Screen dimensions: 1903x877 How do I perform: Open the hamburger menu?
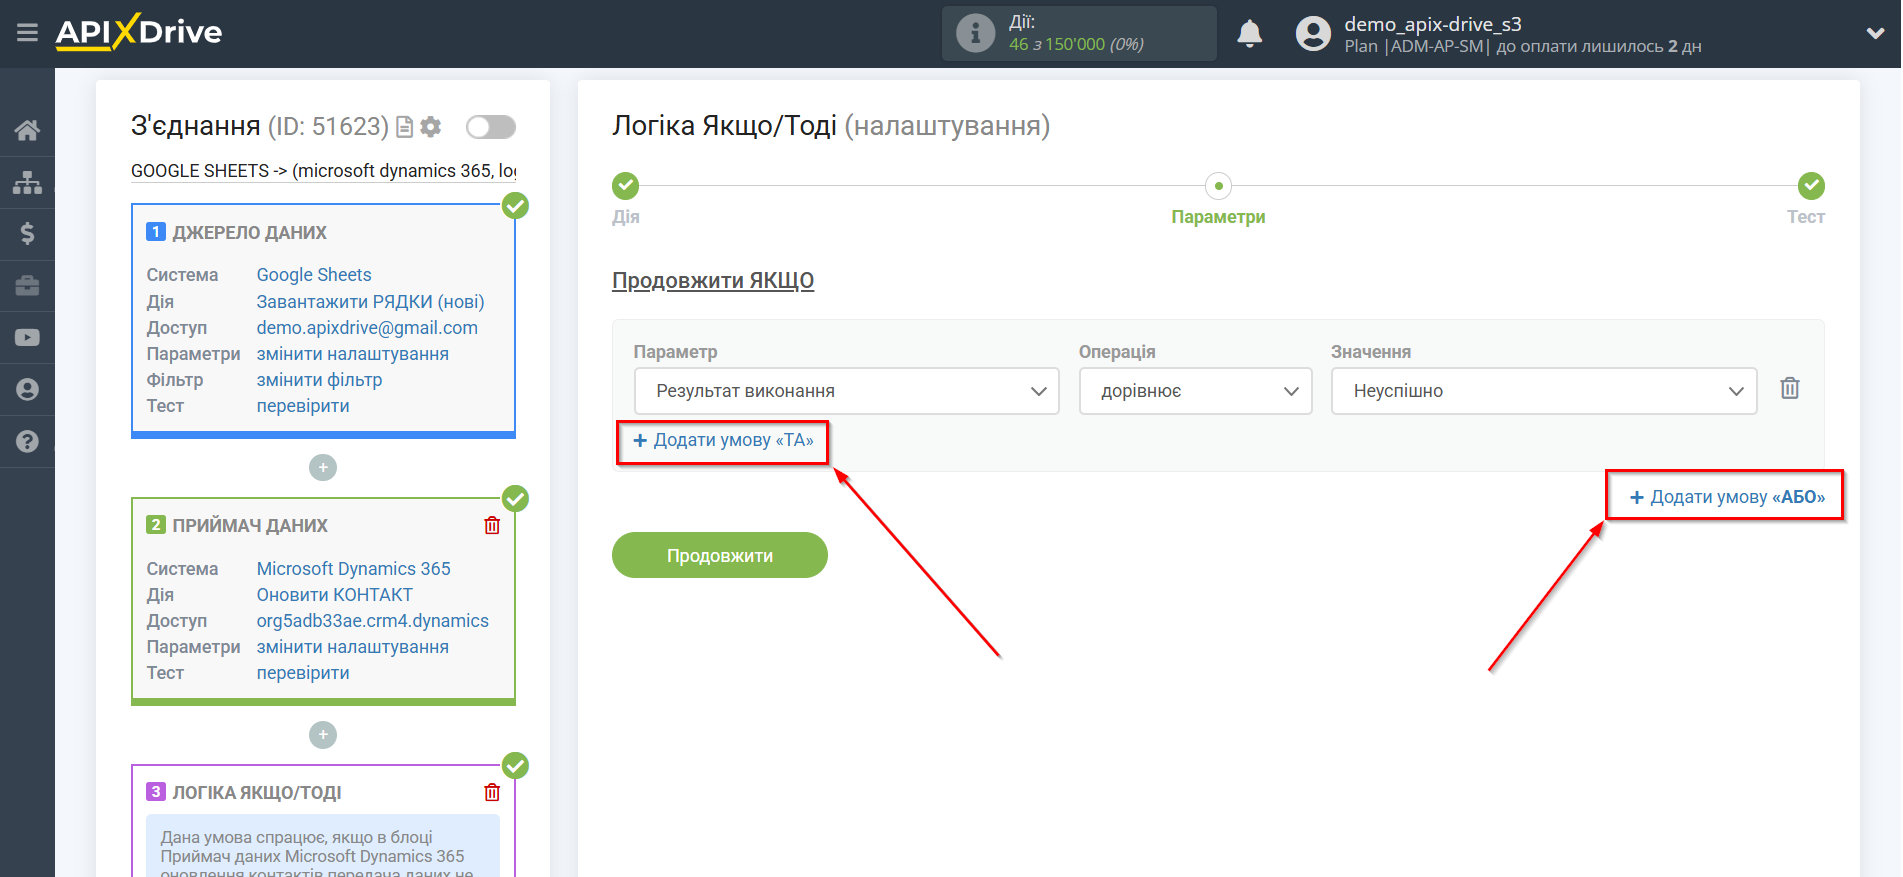point(27,33)
